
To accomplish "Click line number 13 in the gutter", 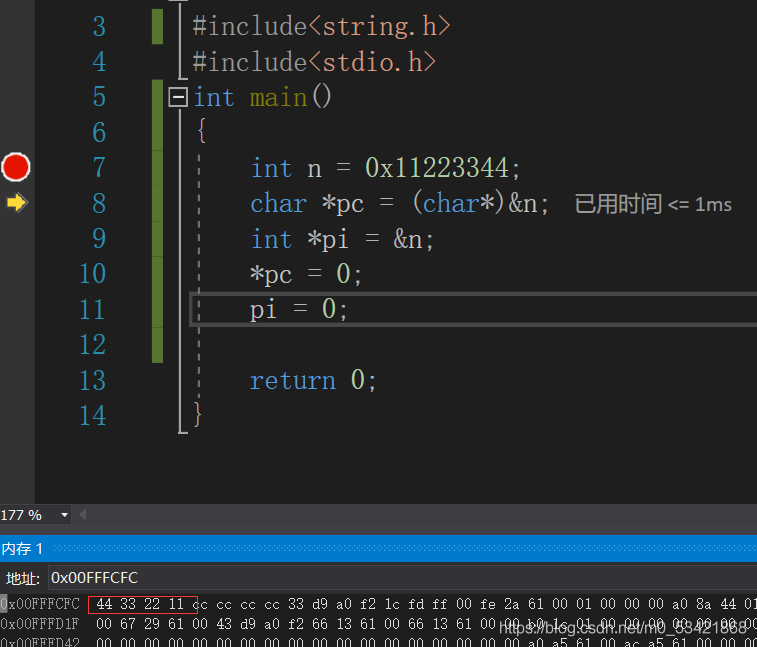I will (x=92, y=380).
